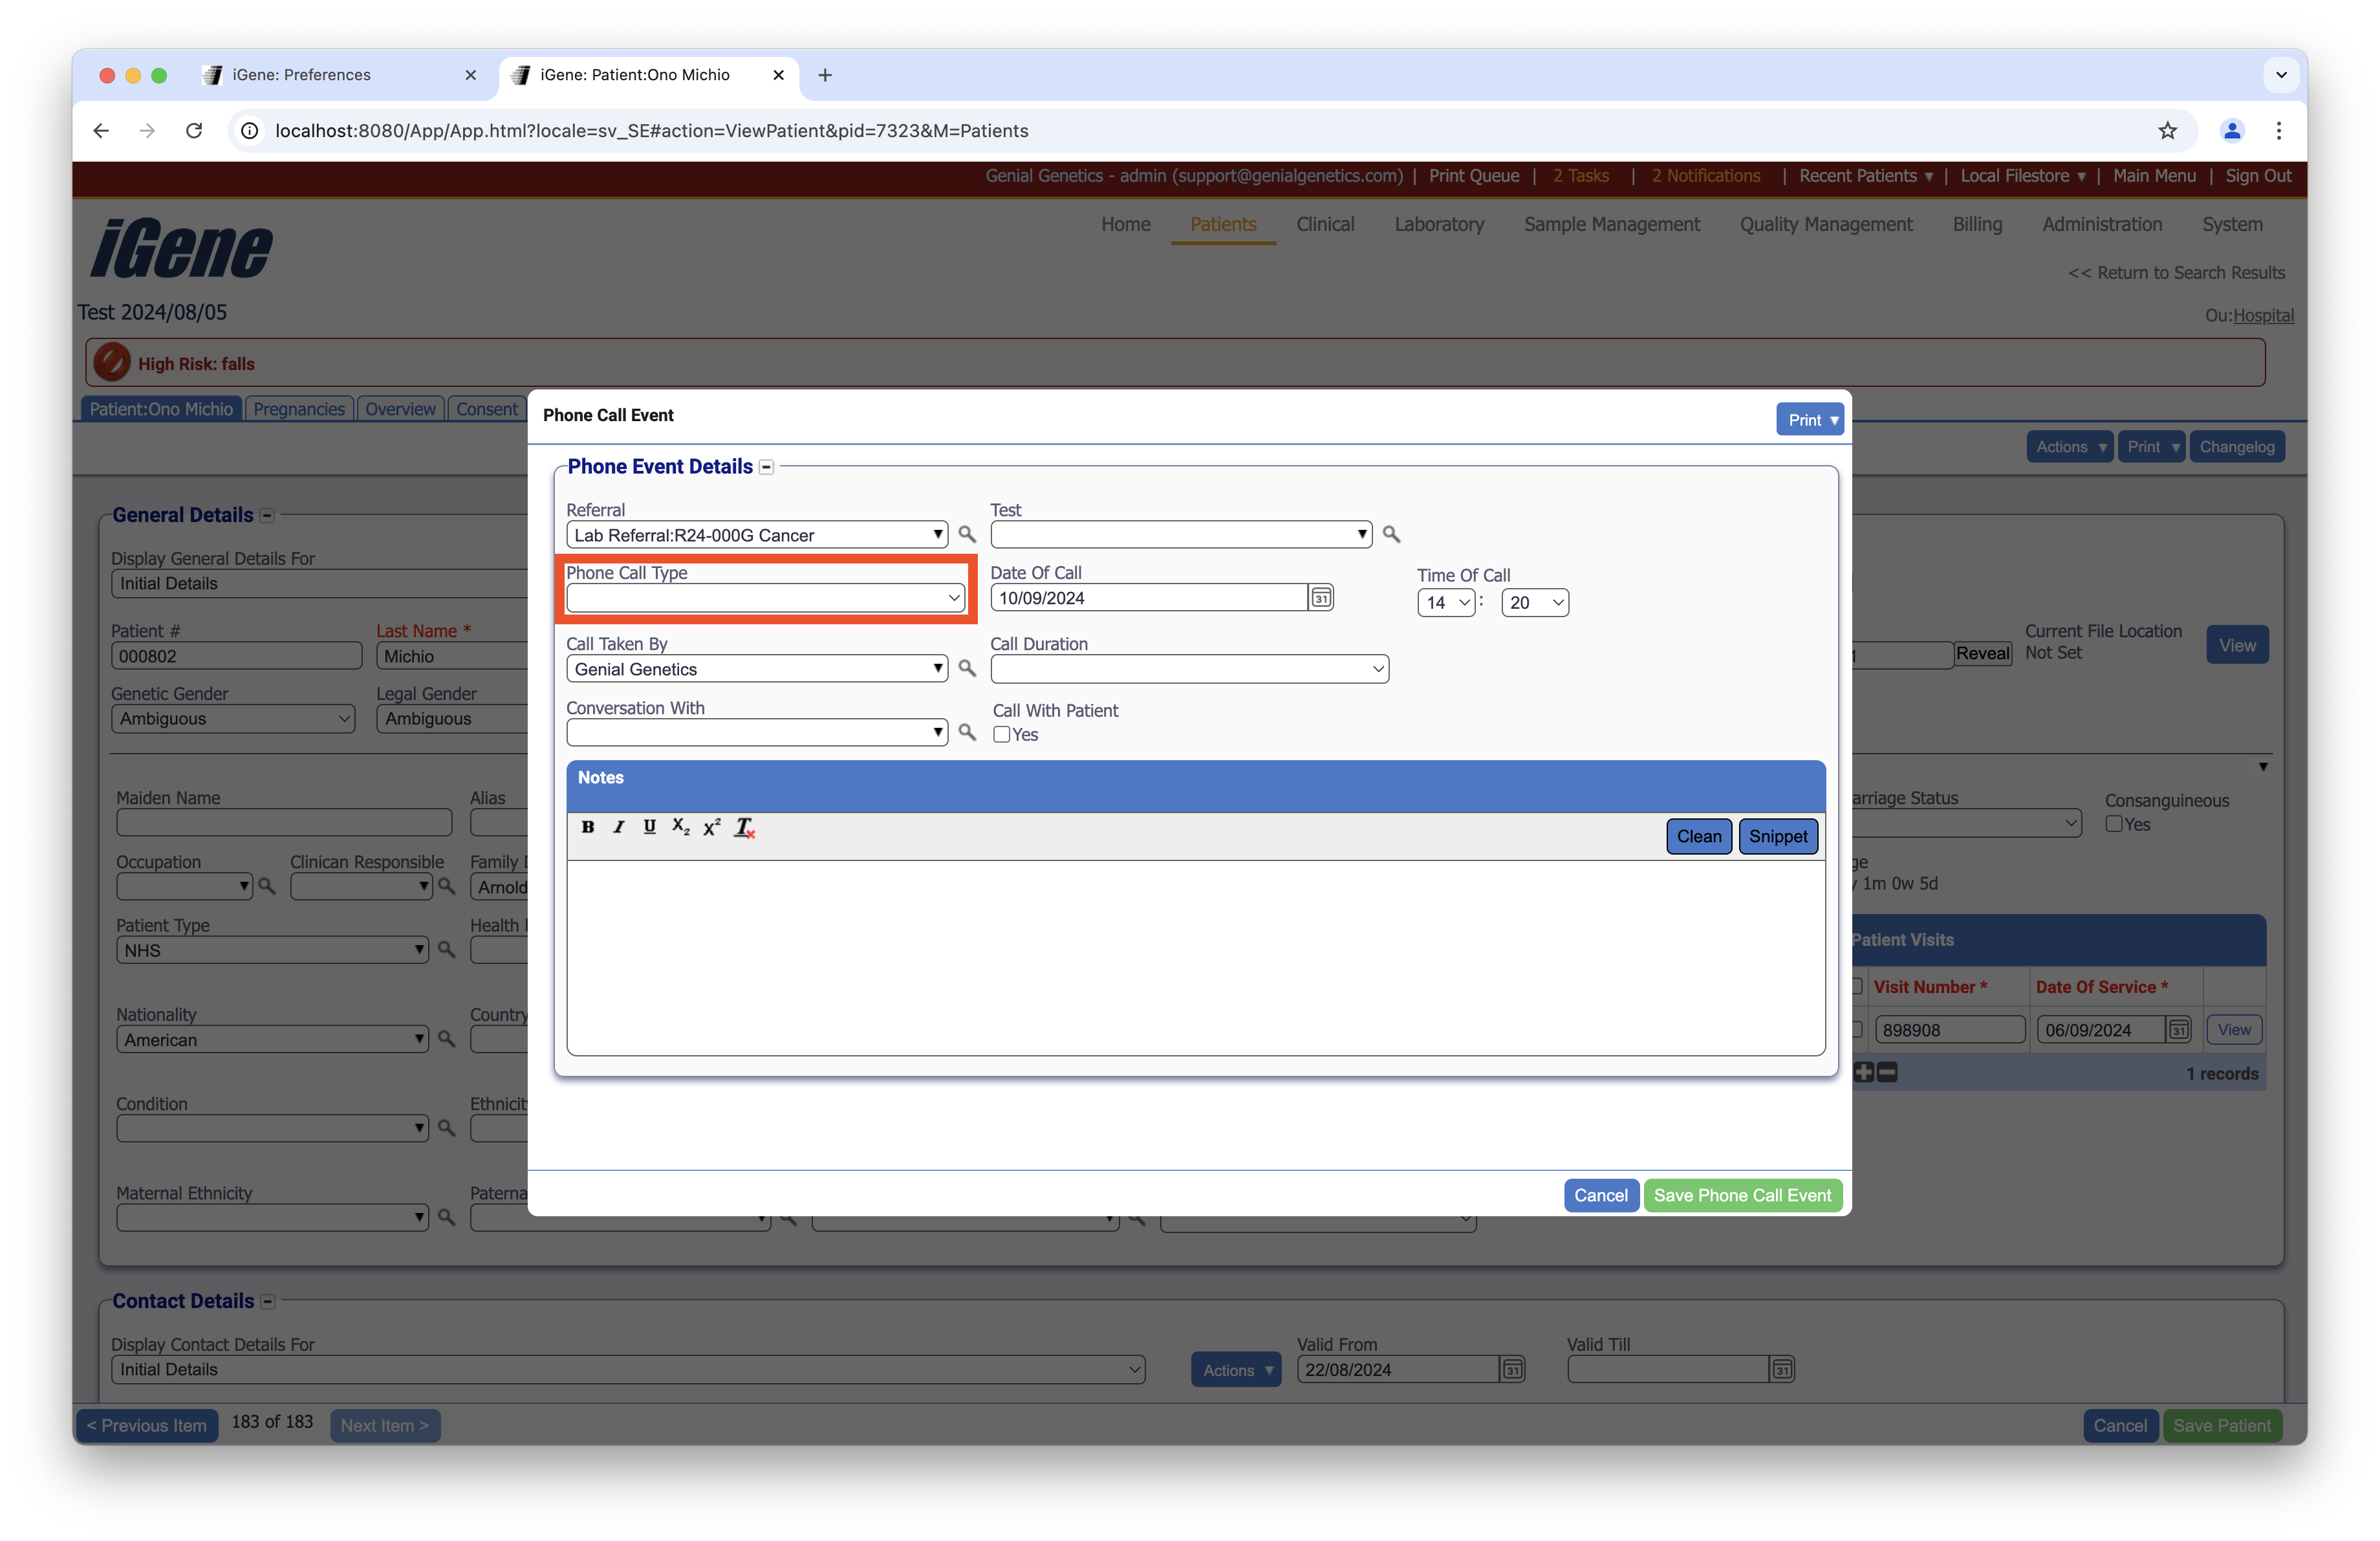
Task: Click the Conversation With search magnifier
Action: pyautogui.click(x=966, y=732)
